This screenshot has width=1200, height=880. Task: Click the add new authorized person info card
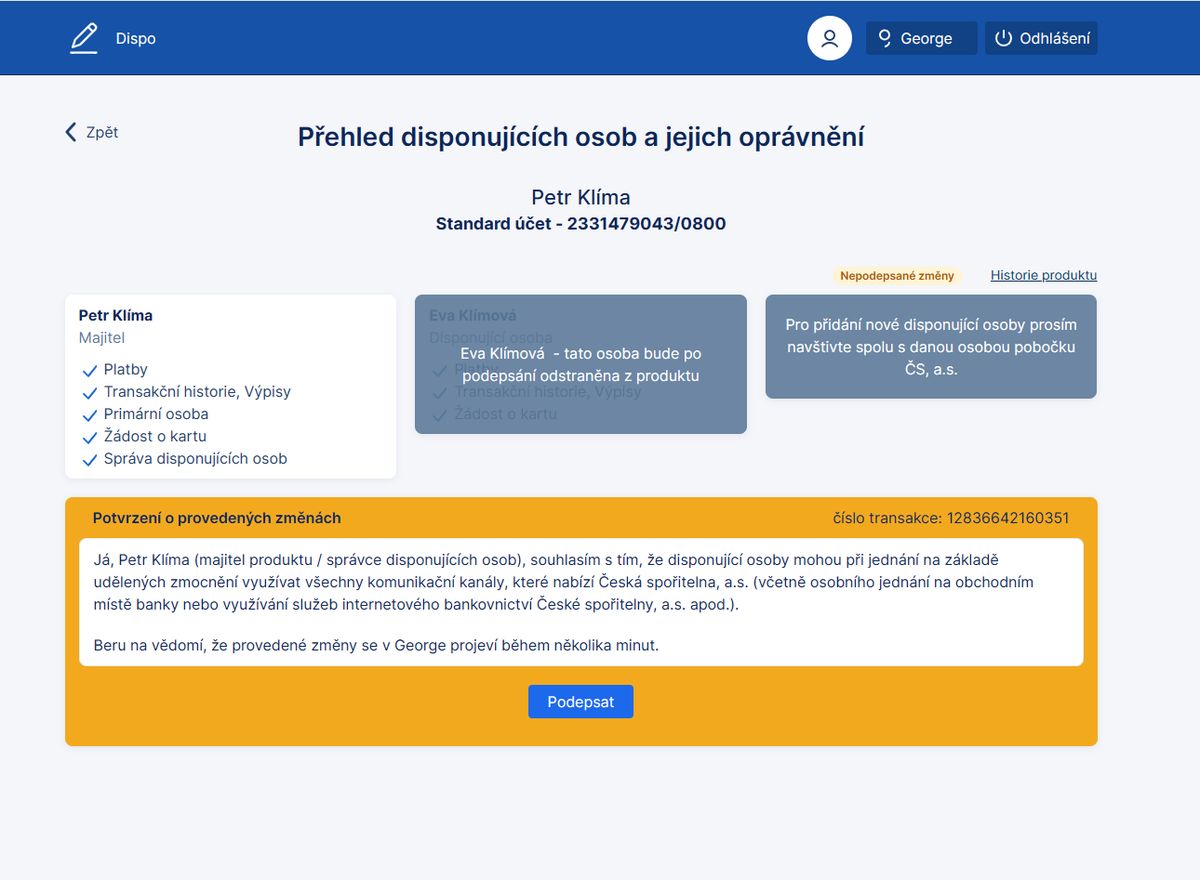coord(931,347)
